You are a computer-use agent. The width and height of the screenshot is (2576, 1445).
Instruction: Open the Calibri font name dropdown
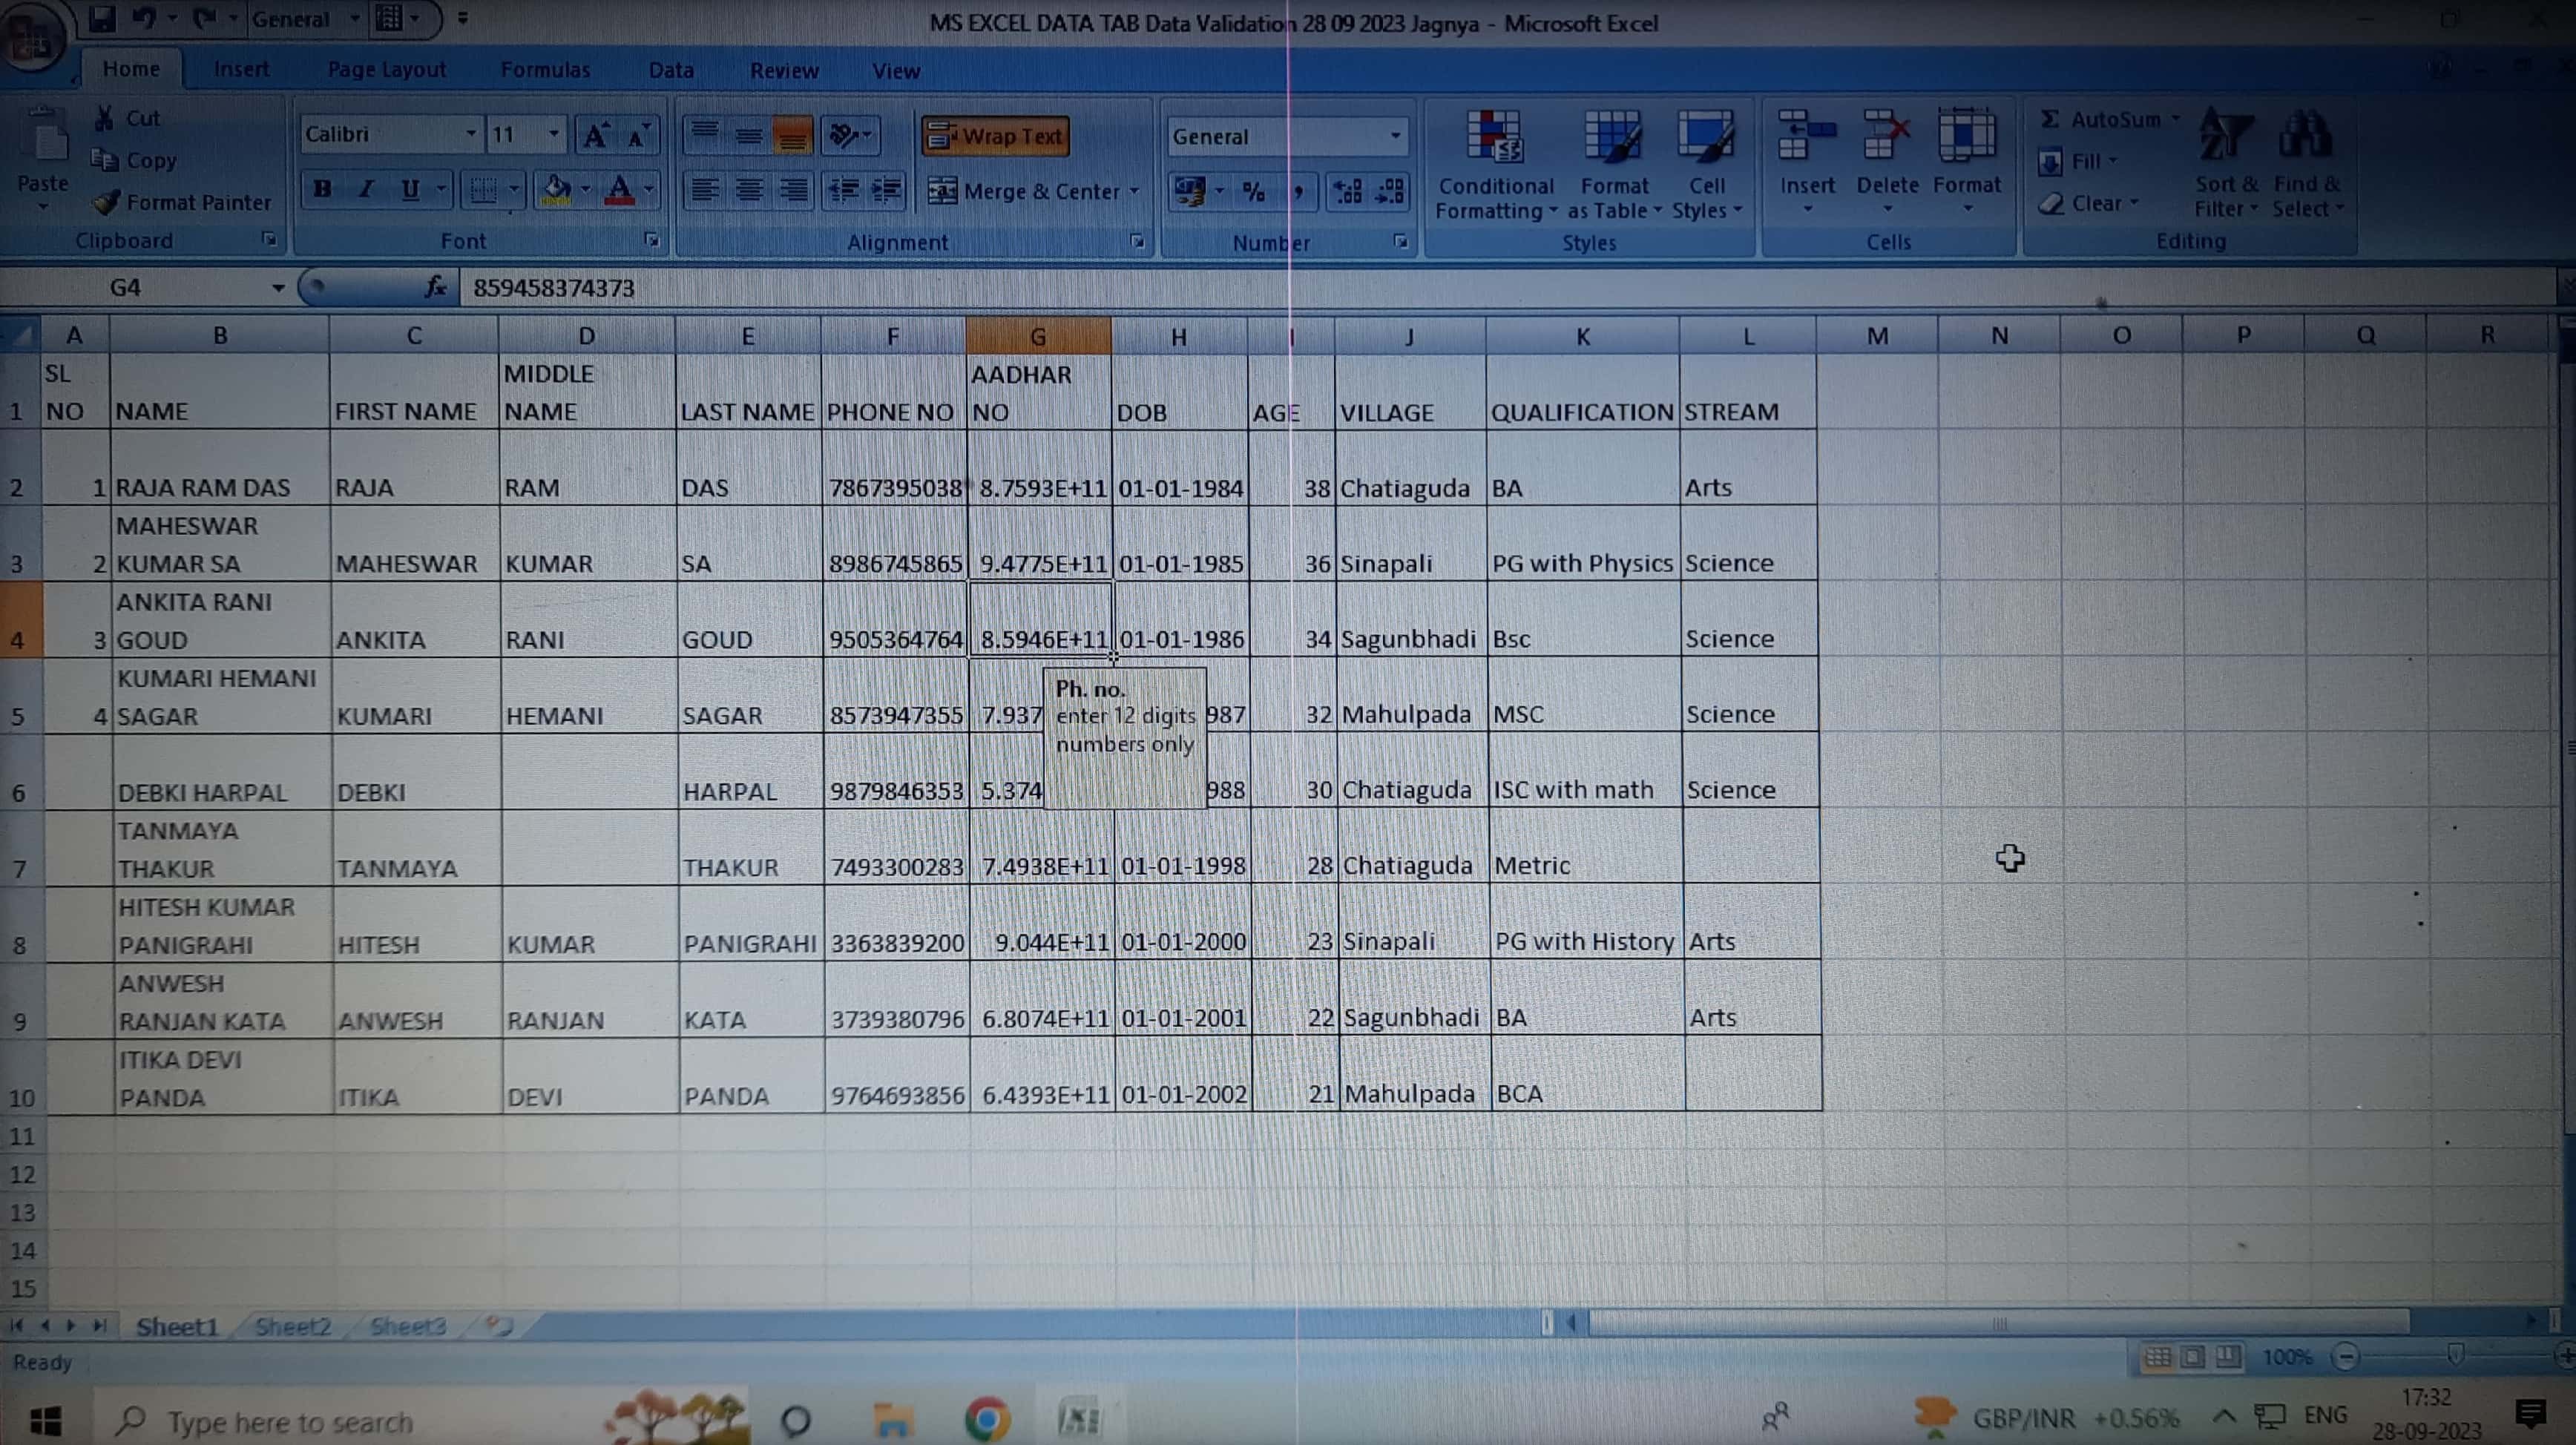(470, 134)
